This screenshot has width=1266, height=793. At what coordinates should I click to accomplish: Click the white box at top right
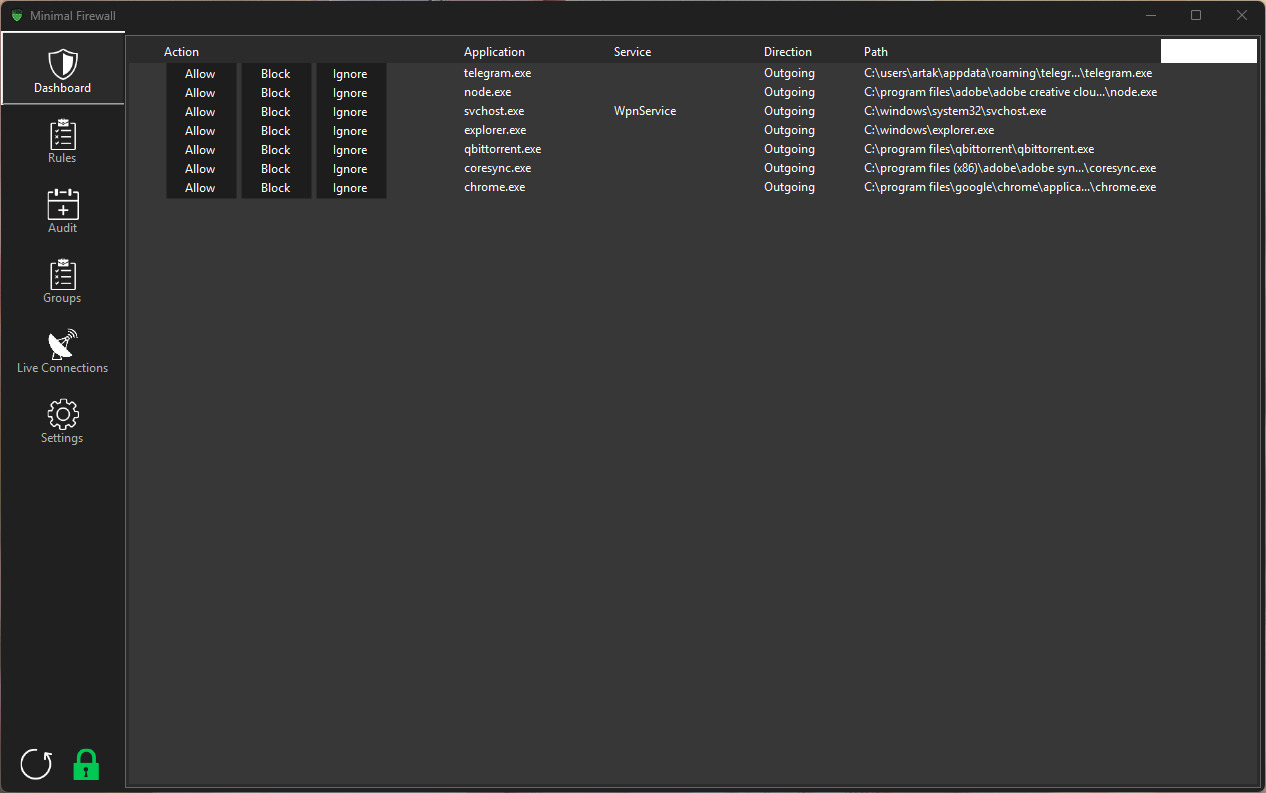1208,51
